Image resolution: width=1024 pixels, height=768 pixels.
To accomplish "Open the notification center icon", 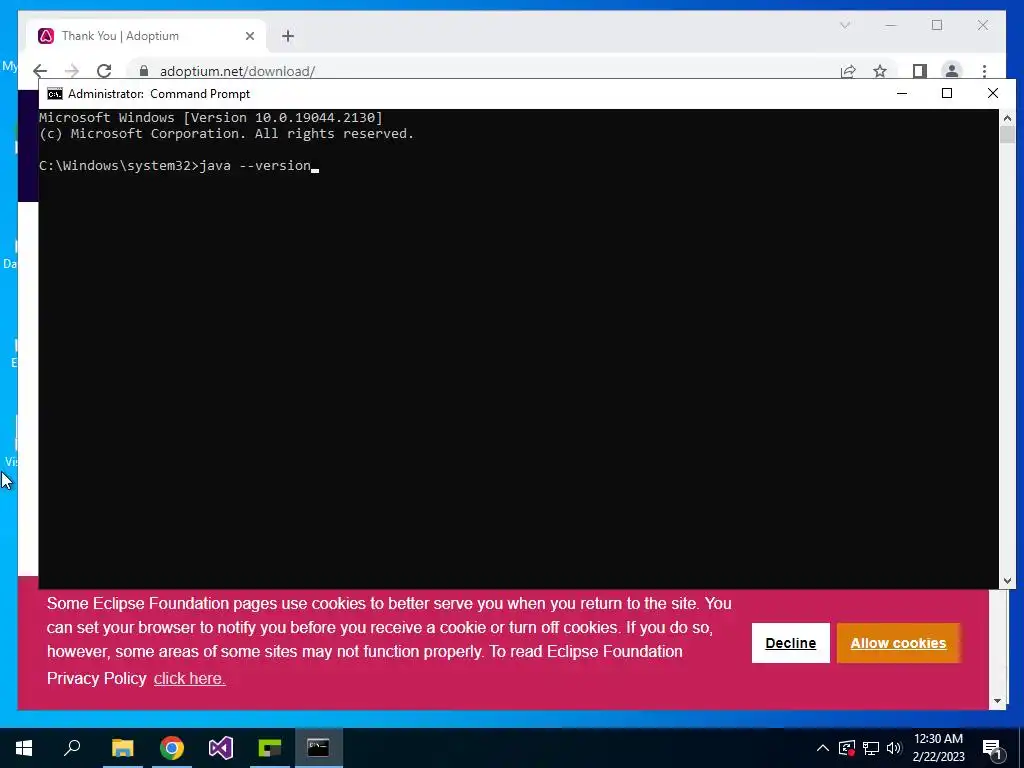I will pos(993,749).
